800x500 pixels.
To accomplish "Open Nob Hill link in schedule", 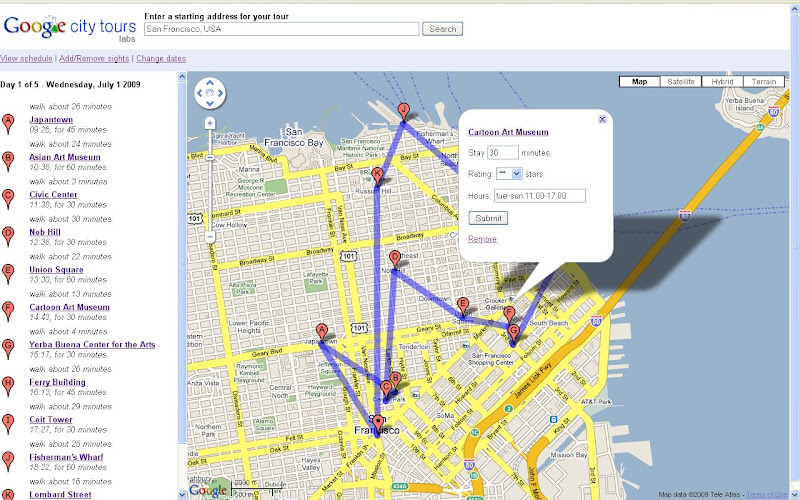I will tap(45, 232).
